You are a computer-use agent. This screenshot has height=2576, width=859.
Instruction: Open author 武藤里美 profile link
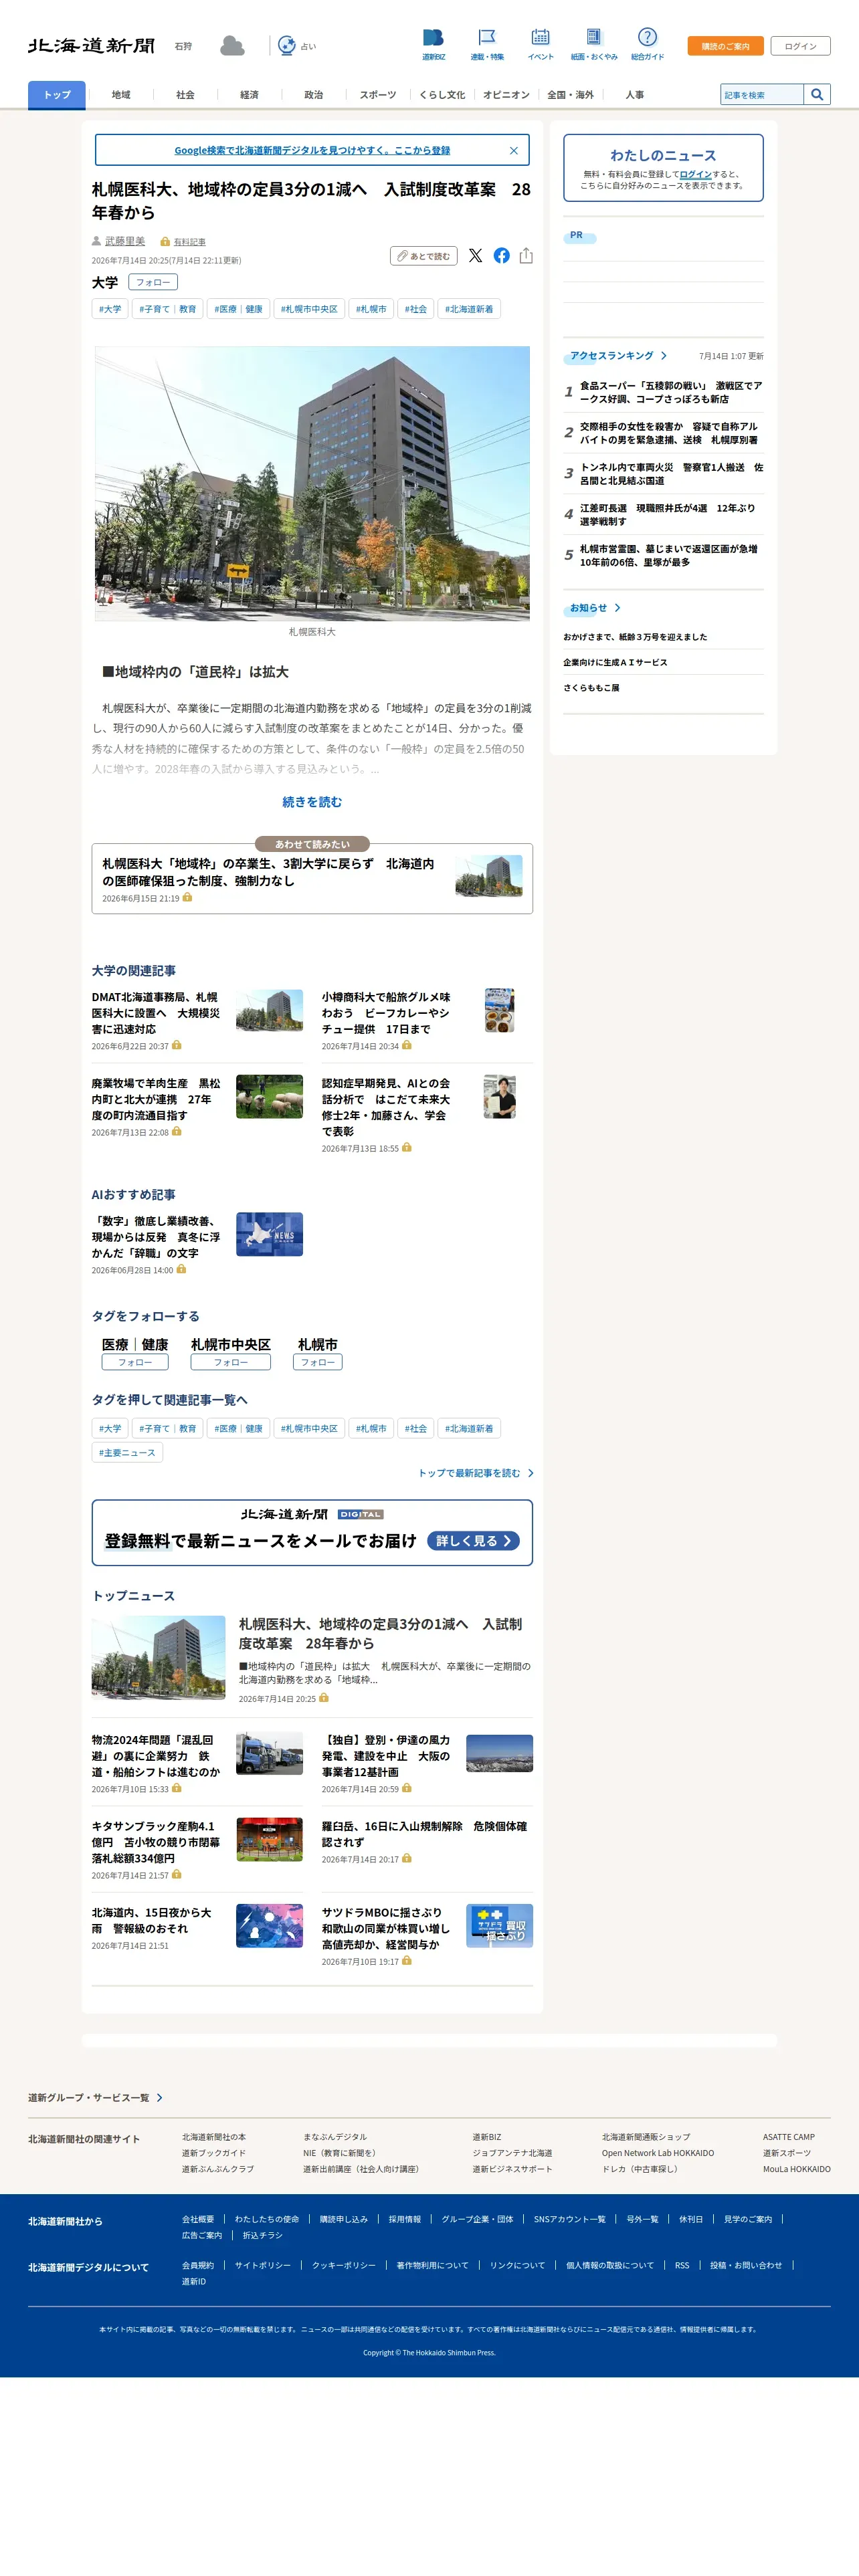(125, 241)
